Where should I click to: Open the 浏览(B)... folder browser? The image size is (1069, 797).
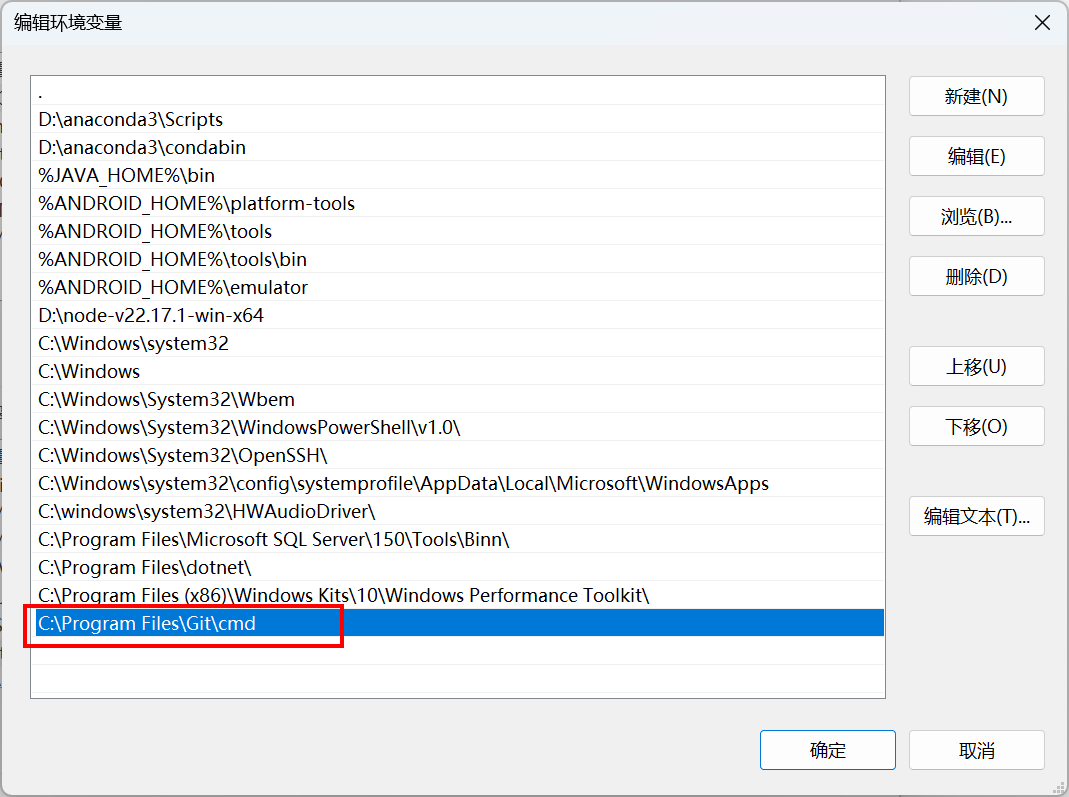pyautogui.click(x=976, y=216)
